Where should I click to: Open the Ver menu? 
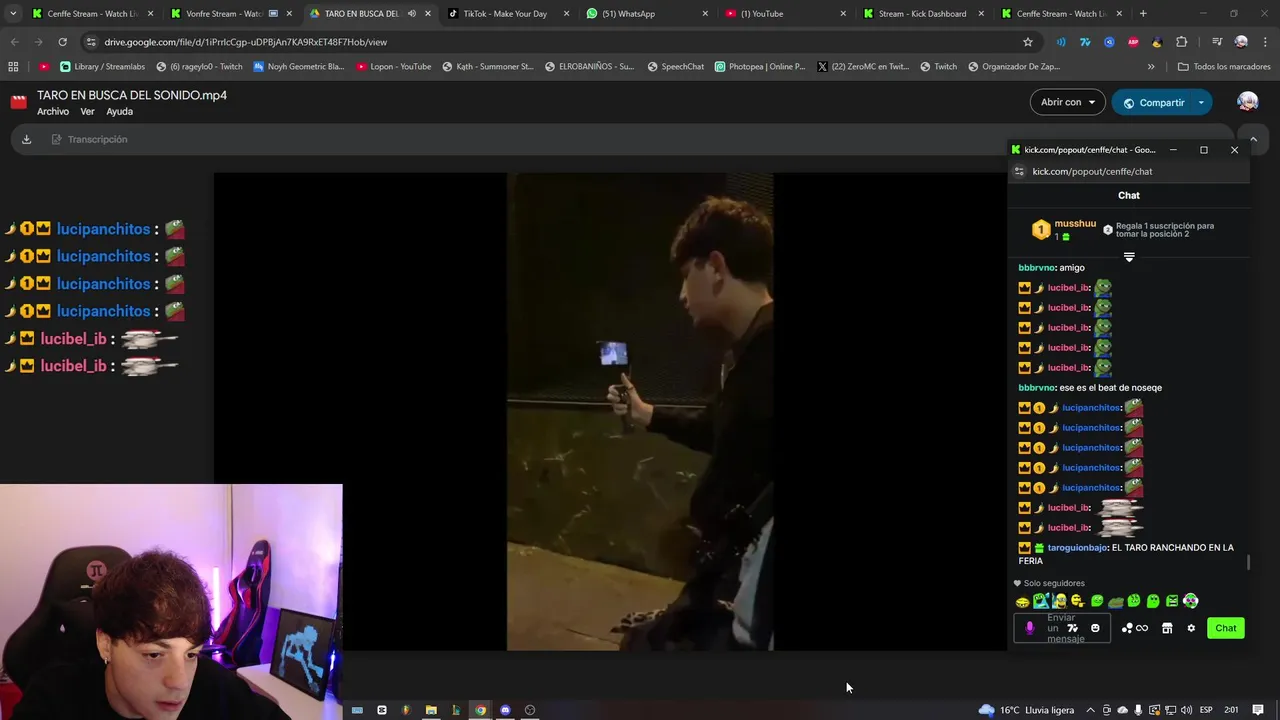pyautogui.click(x=87, y=111)
